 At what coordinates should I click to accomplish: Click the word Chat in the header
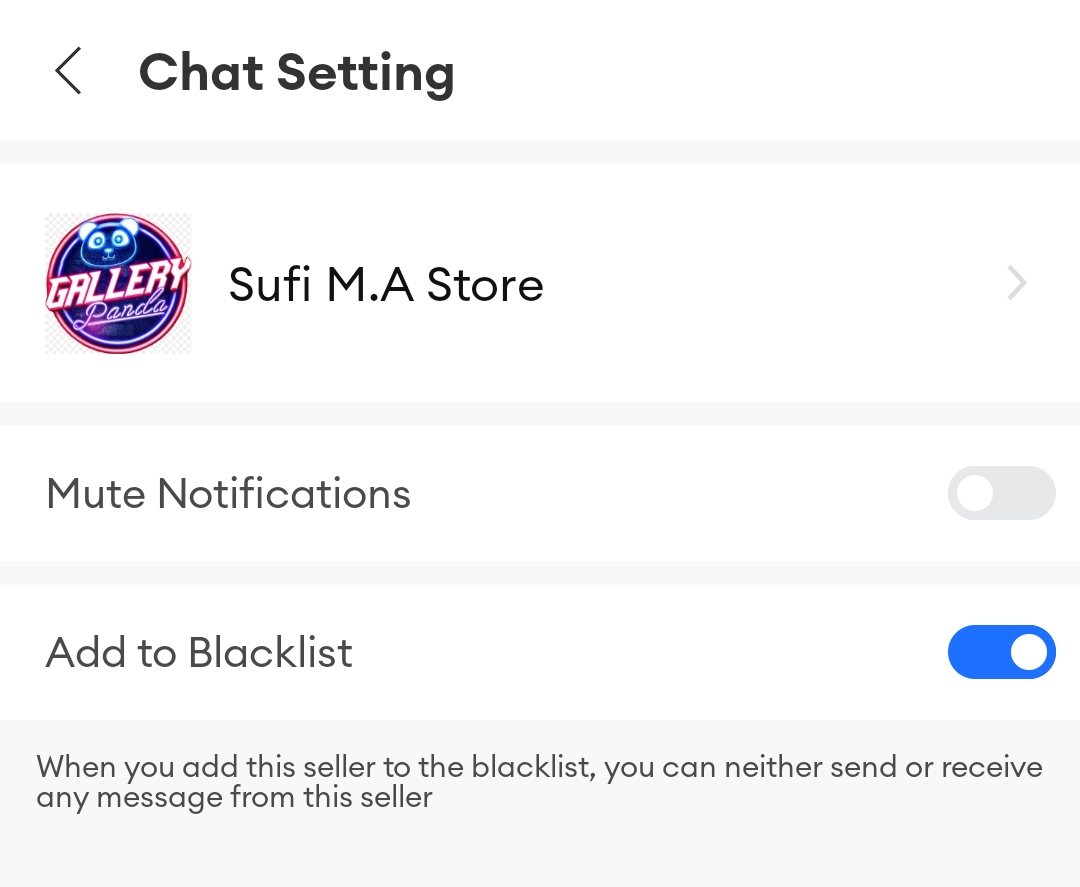[201, 73]
